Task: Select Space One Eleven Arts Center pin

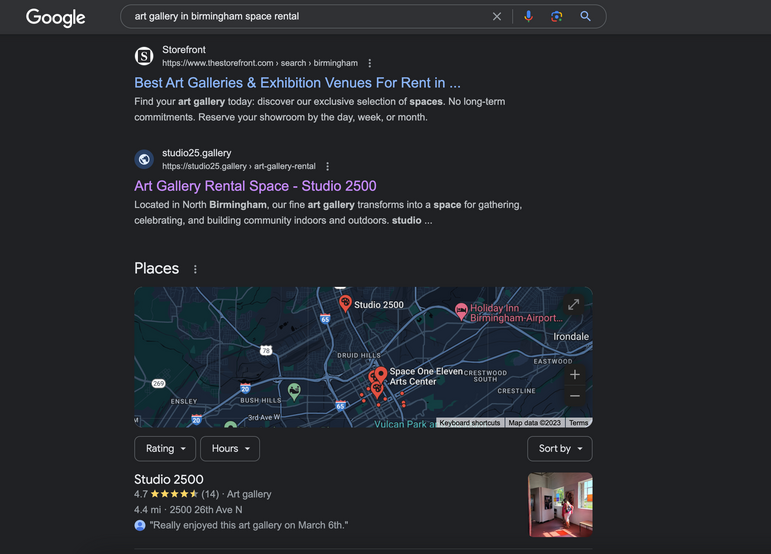Action: click(381, 376)
